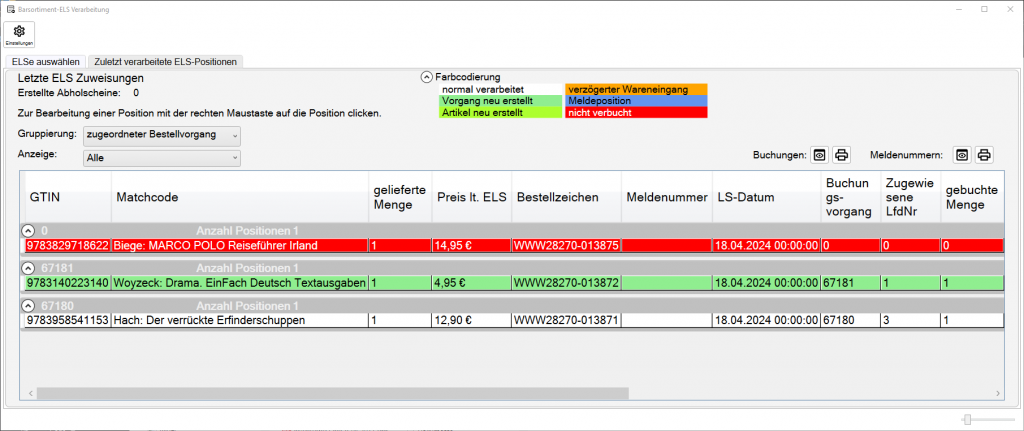
Task: Click the application icon in title bar
Action: 9,8
